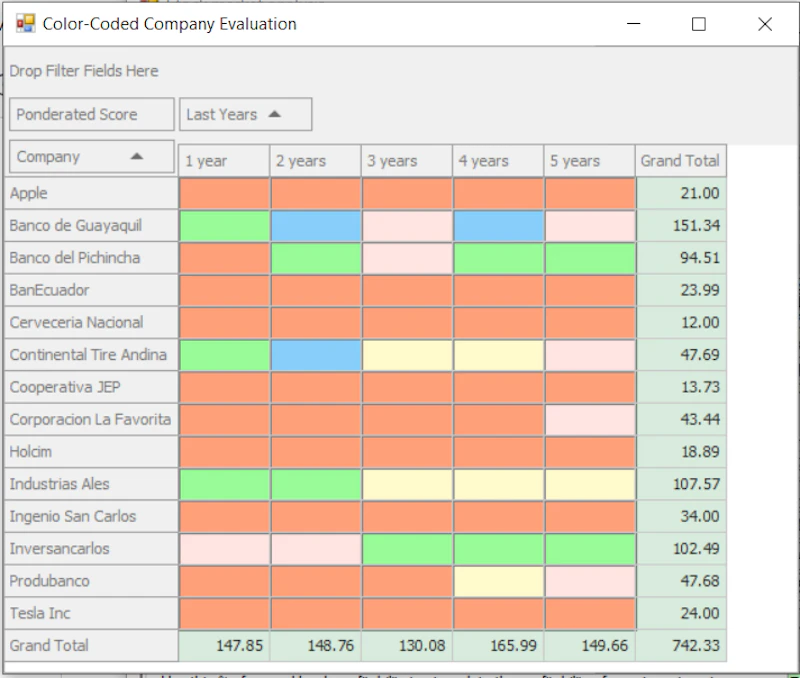Click pink 1 year cell for Inversancarlos

pyautogui.click(x=224, y=548)
